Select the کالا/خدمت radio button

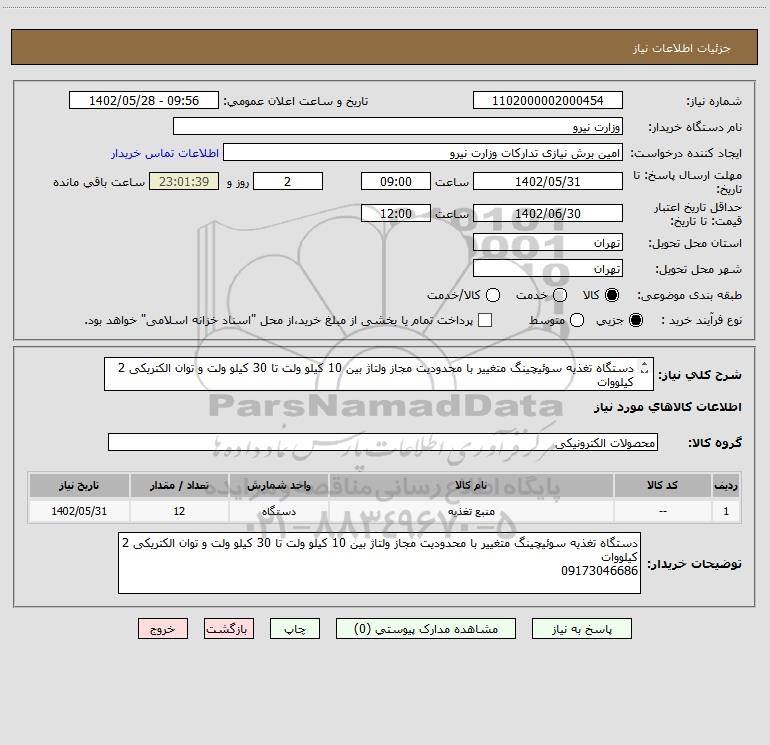click(493, 295)
